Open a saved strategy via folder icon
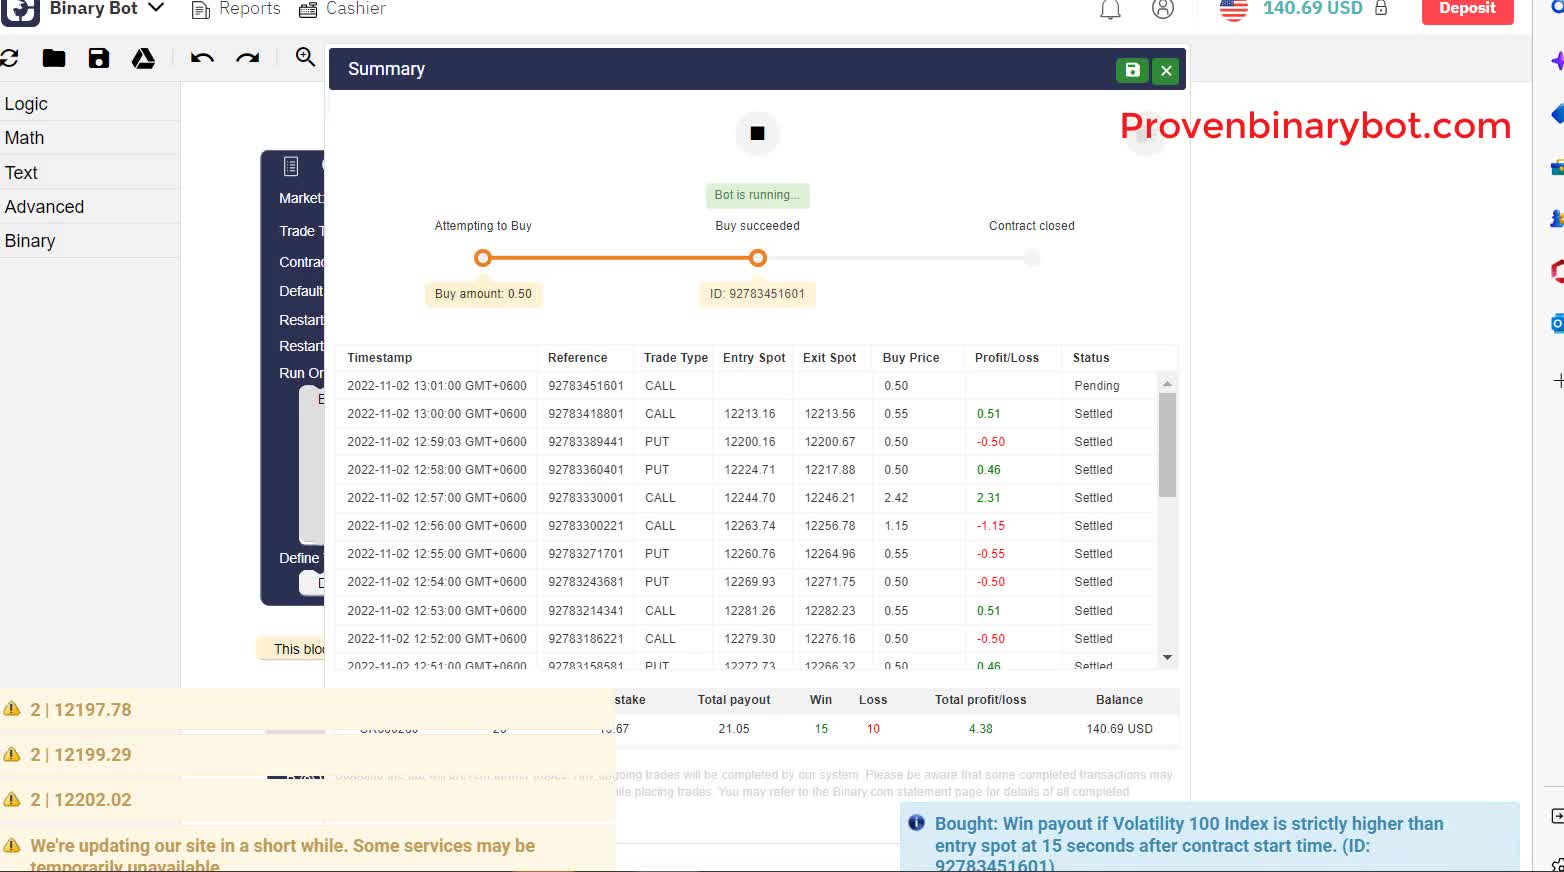 click(54, 58)
